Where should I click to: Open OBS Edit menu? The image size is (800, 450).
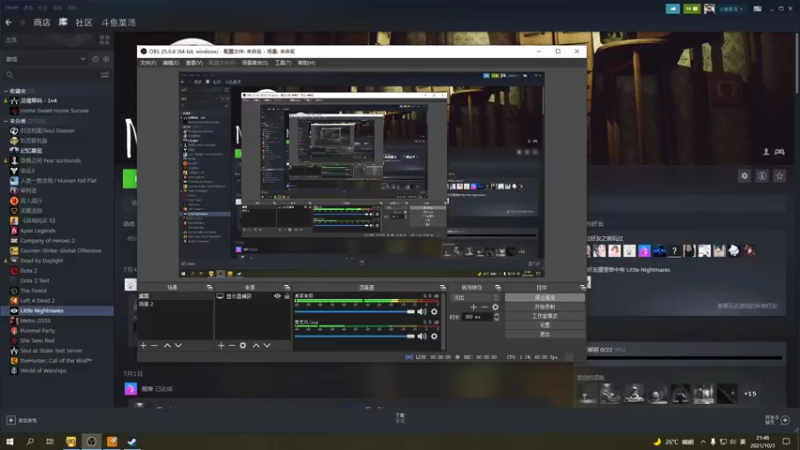(x=170, y=63)
